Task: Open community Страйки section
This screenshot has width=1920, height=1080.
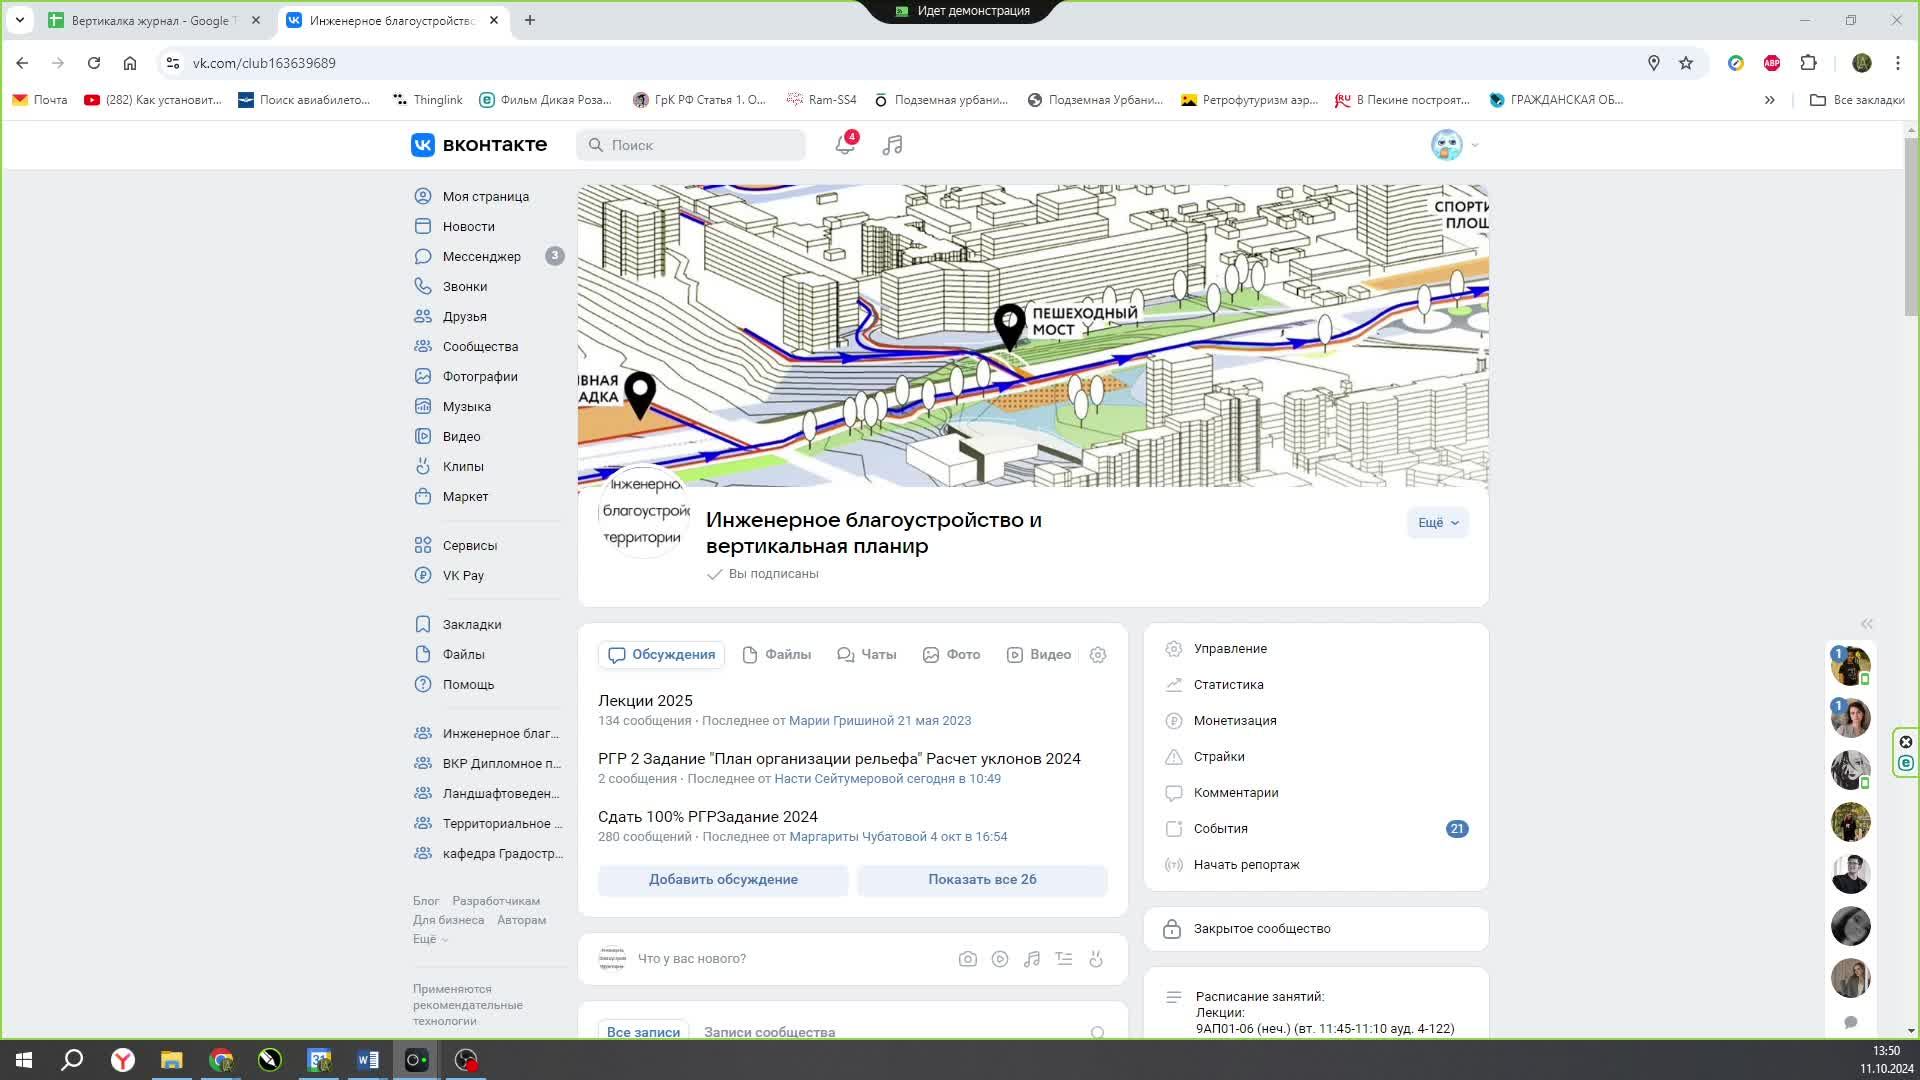Action: (x=1219, y=757)
